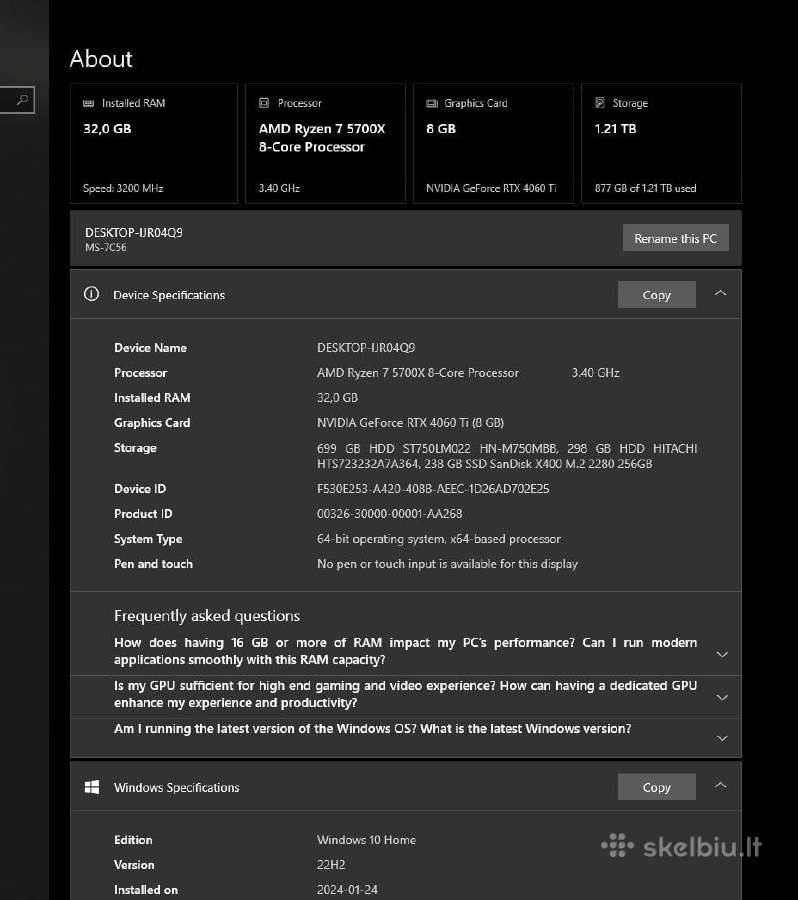Viewport: 798px width, 900px height.
Task: Click the About page heading
Action: click(101, 59)
